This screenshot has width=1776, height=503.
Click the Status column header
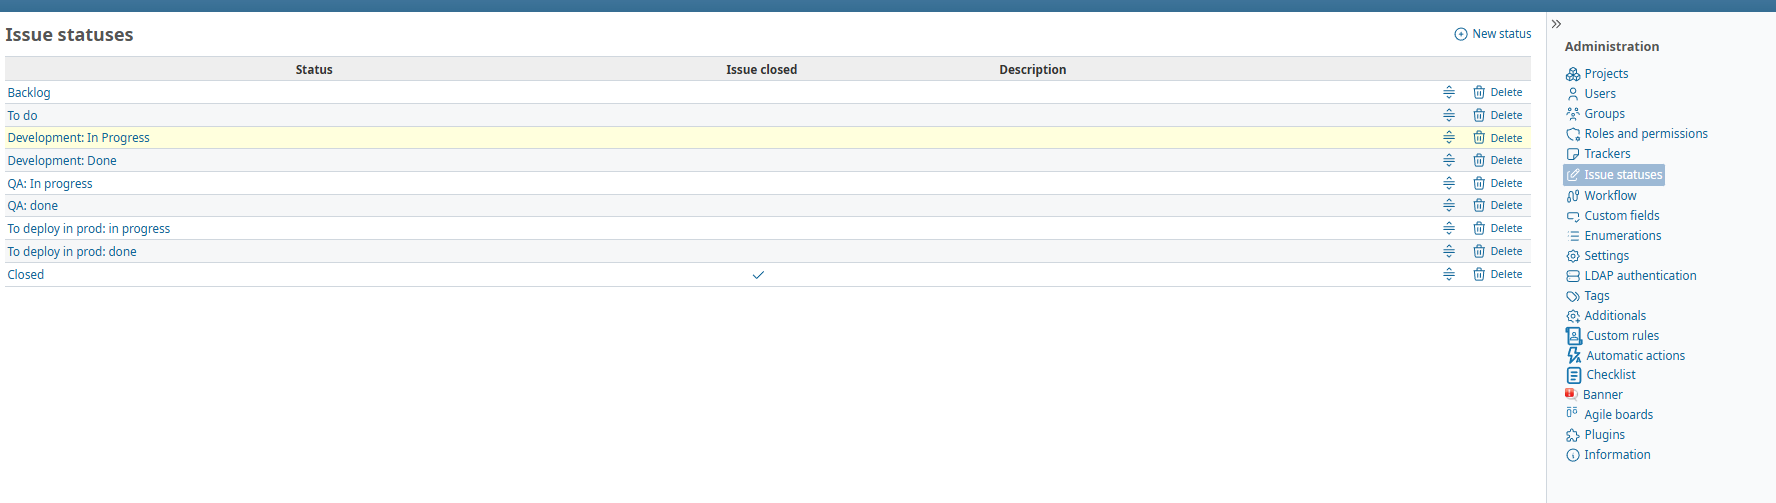click(314, 70)
